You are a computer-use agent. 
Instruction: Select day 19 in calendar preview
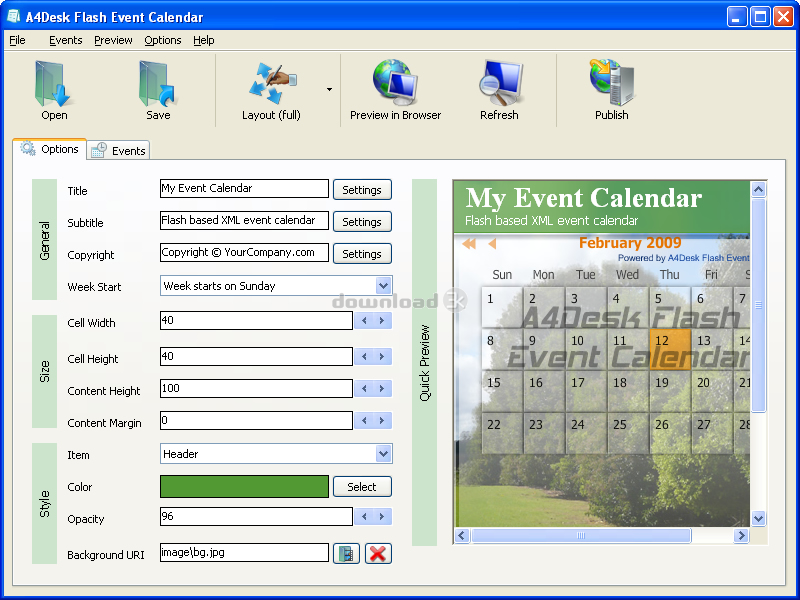[669, 391]
